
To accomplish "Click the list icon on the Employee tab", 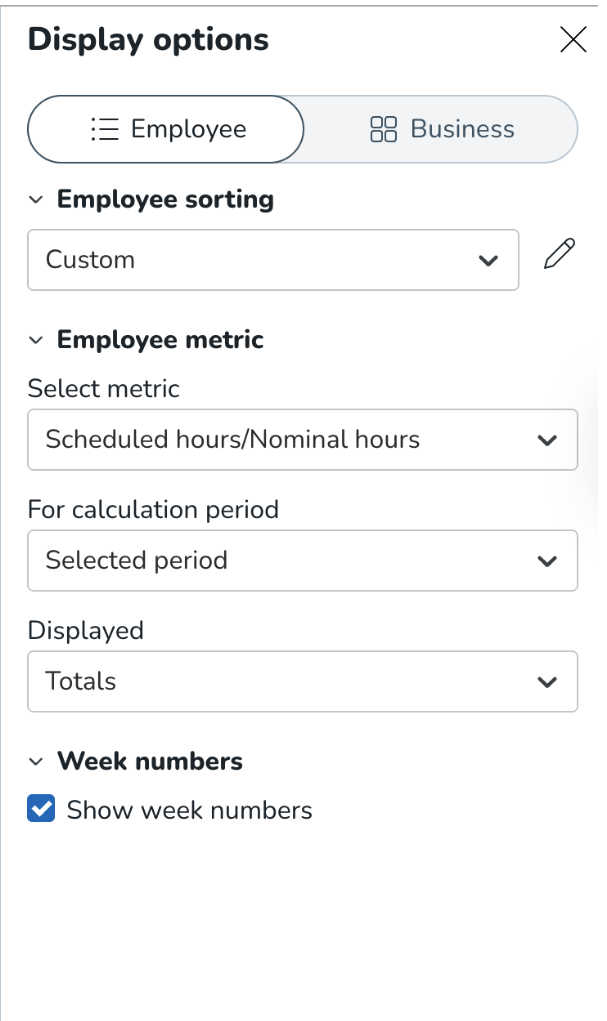I will click(x=105, y=130).
